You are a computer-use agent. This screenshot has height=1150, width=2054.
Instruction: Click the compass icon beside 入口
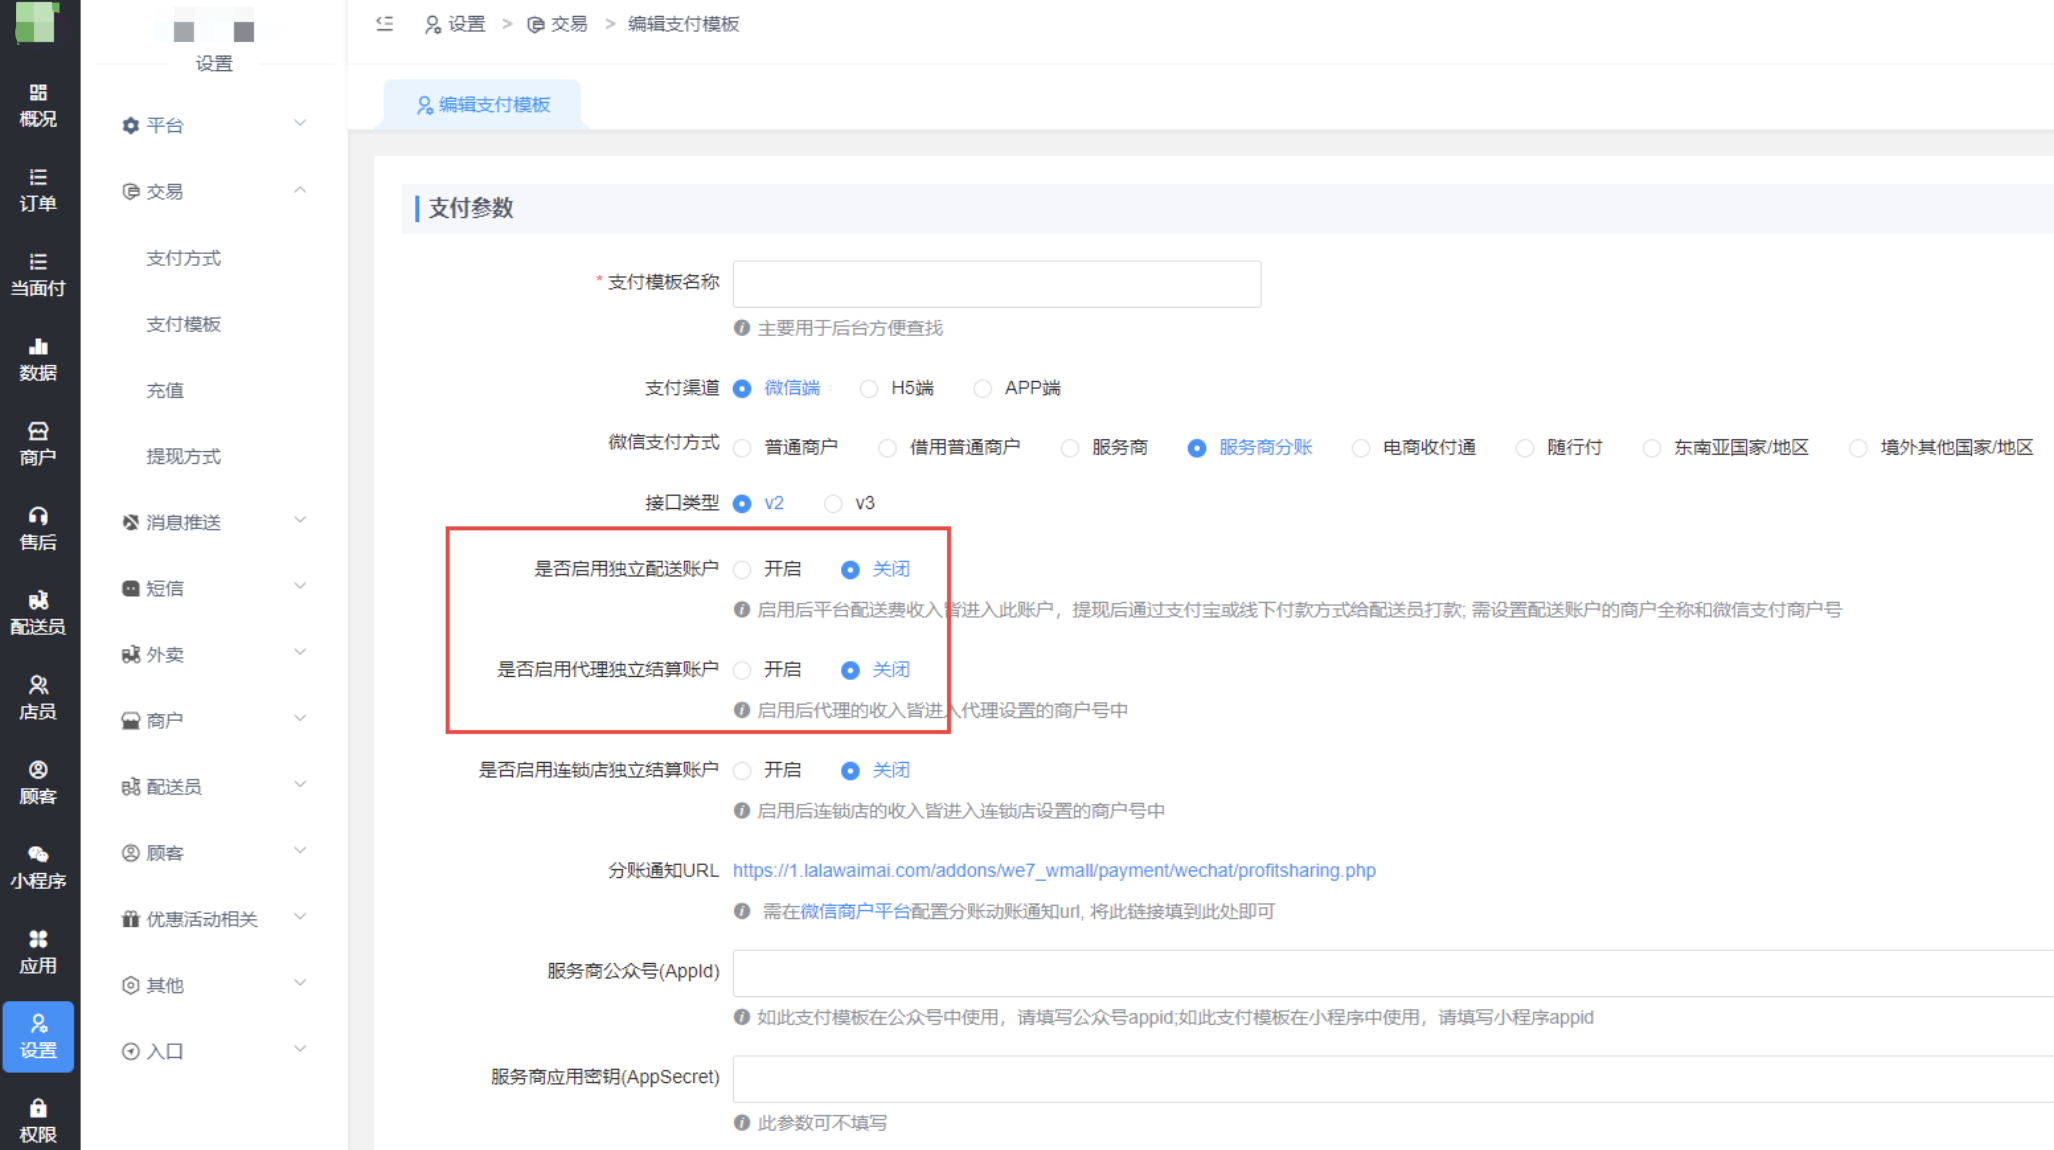tap(130, 1051)
